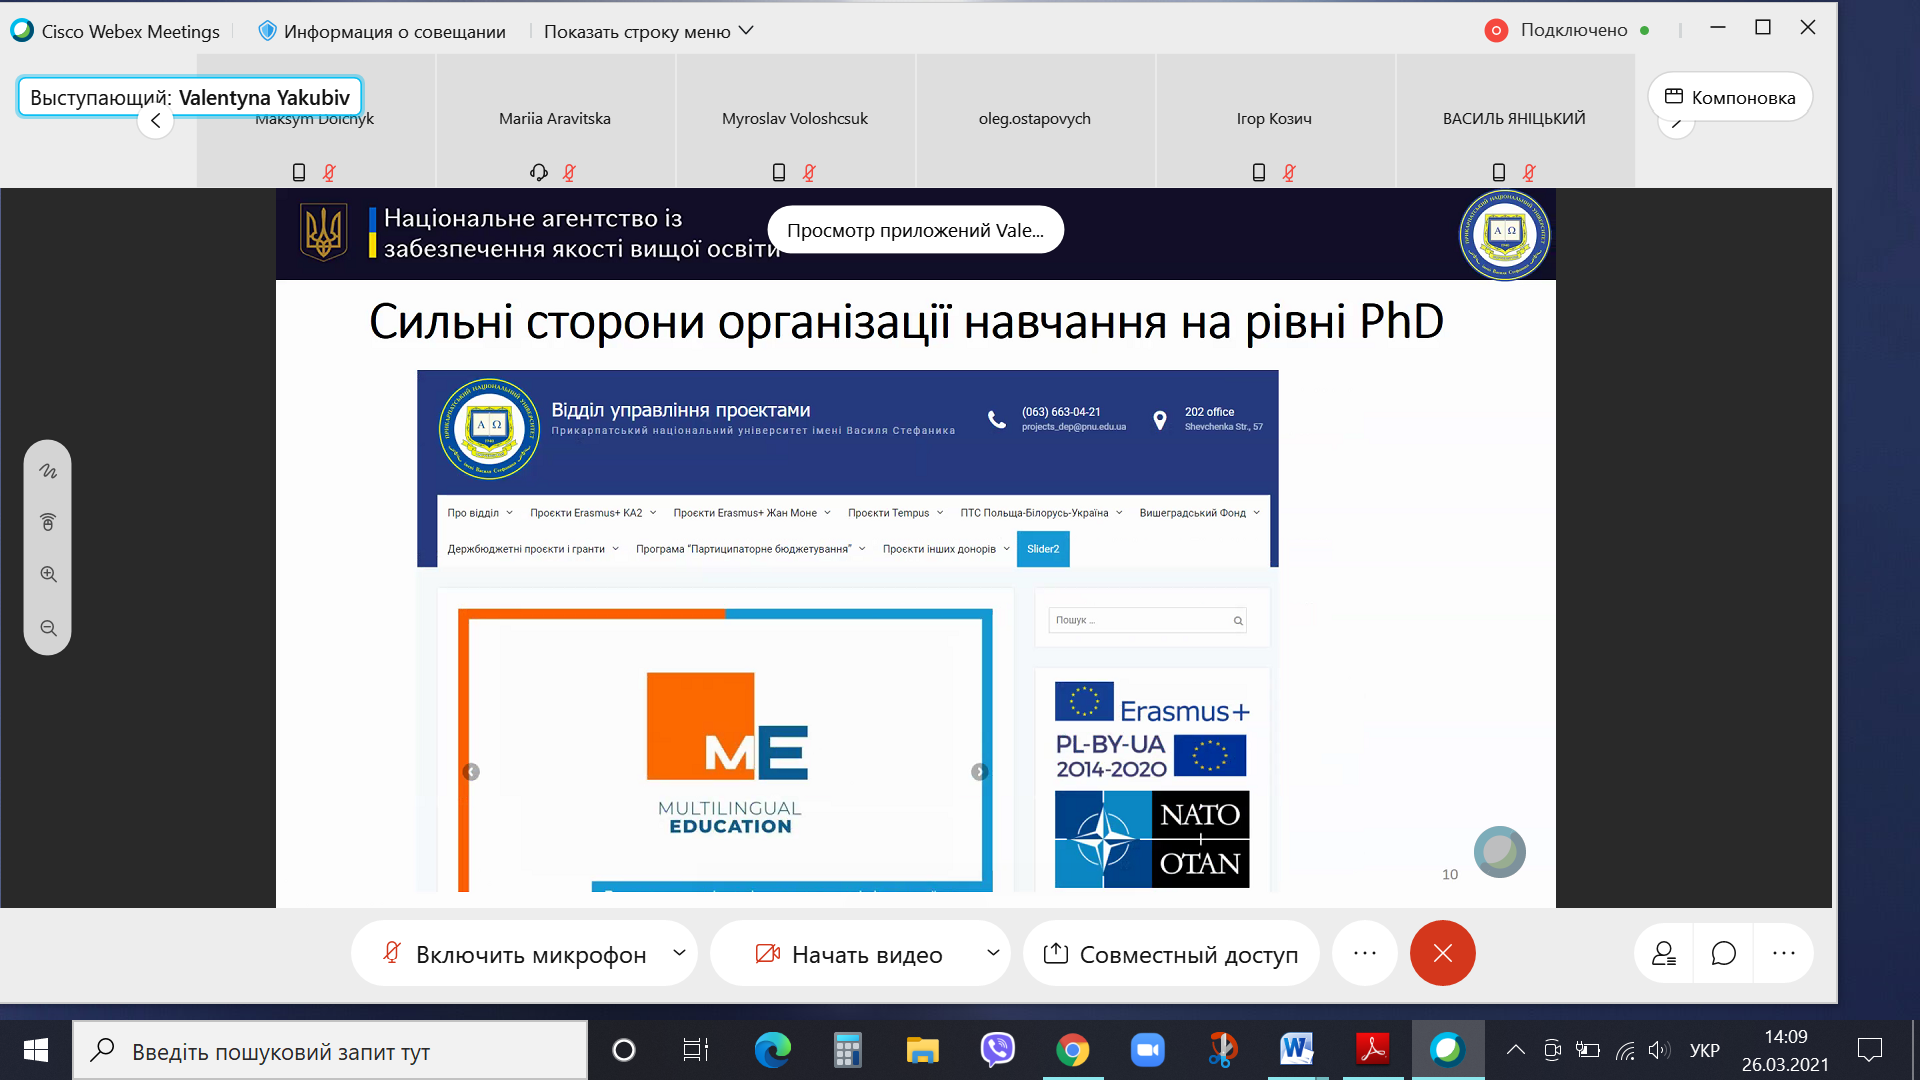The image size is (1920, 1080).
Task: Open meeting information shield icon
Action: [x=267, y=31]
